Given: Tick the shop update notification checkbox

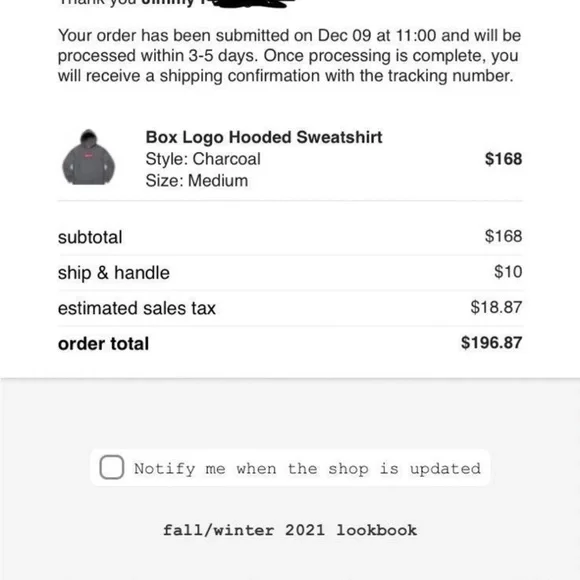Looking at the screenshot, I should pos(112,467).
